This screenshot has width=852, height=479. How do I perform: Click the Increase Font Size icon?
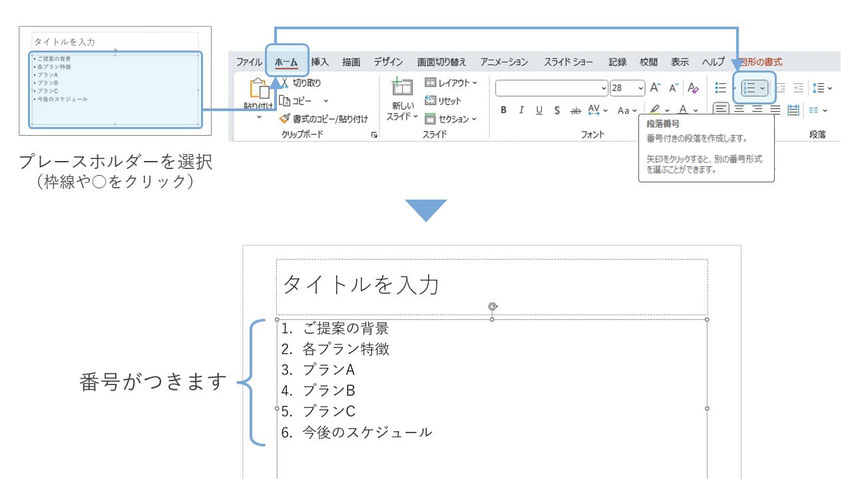click(x=655, y=87)
